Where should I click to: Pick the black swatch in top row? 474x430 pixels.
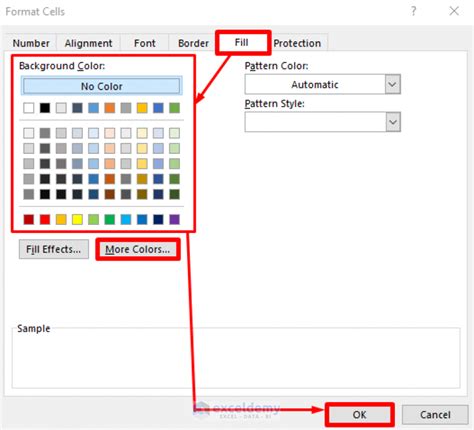pyautogui.click(x=45, y=108)
